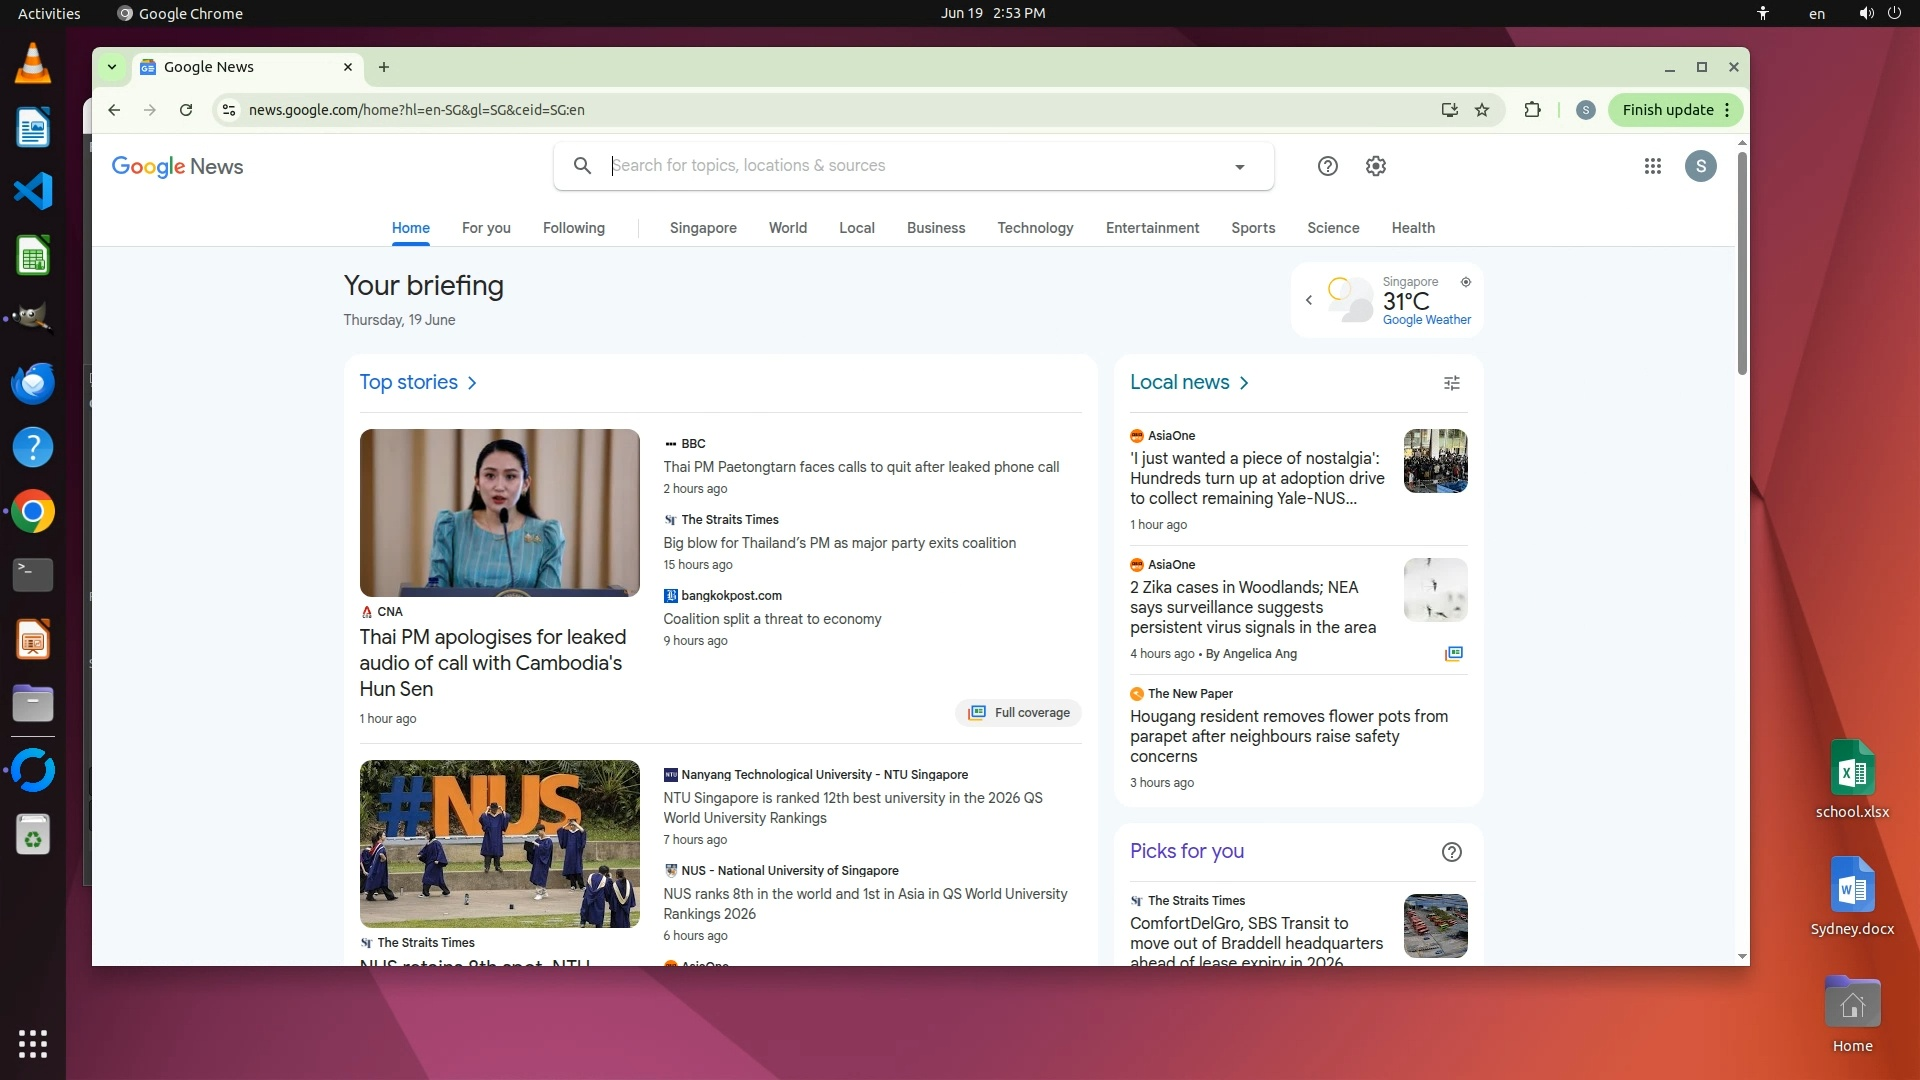Open Thai PM story thumbnail image
This screenshot has width=1920, height=1080.
point(499,512)
